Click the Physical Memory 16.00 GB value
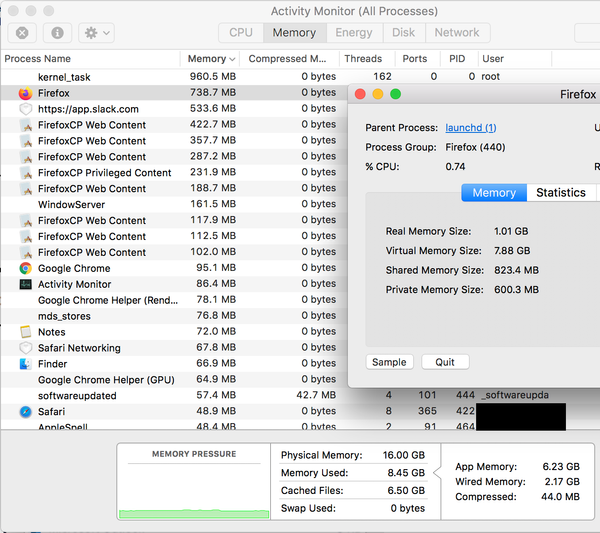 pos(404,455)
